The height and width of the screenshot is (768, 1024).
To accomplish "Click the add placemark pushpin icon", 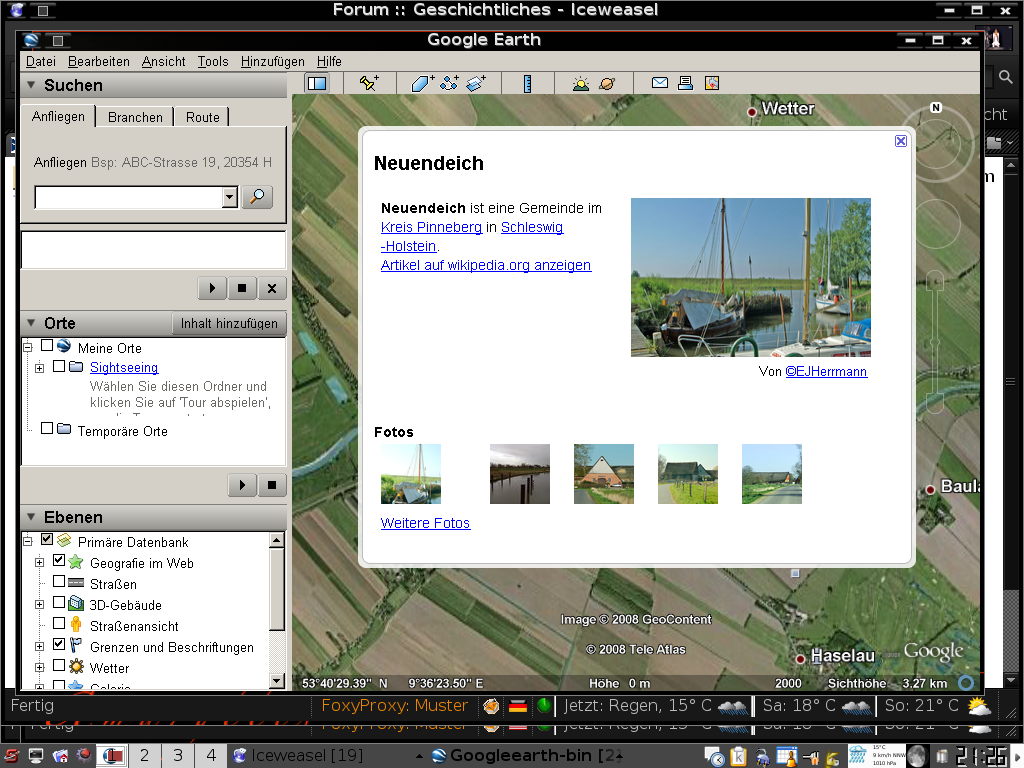I will tap(369, 84).
